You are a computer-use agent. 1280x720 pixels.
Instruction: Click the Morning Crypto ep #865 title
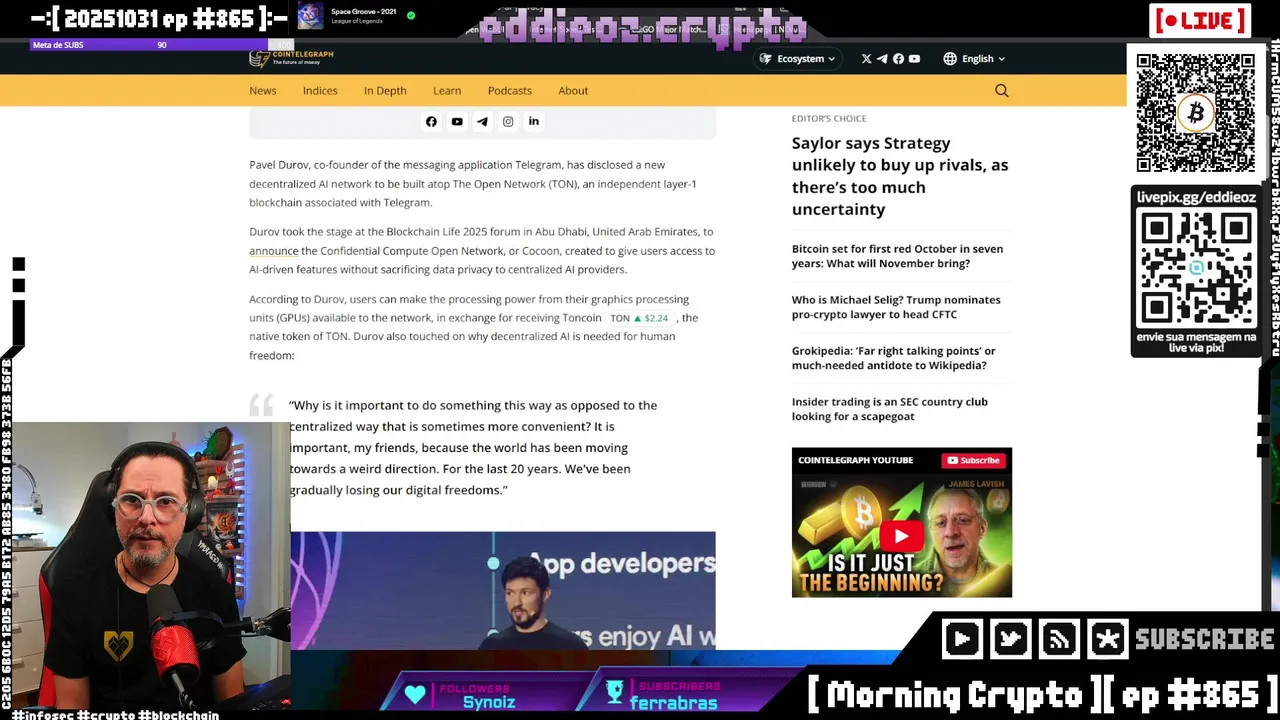pyautogui.click(x=1042, y=694)
